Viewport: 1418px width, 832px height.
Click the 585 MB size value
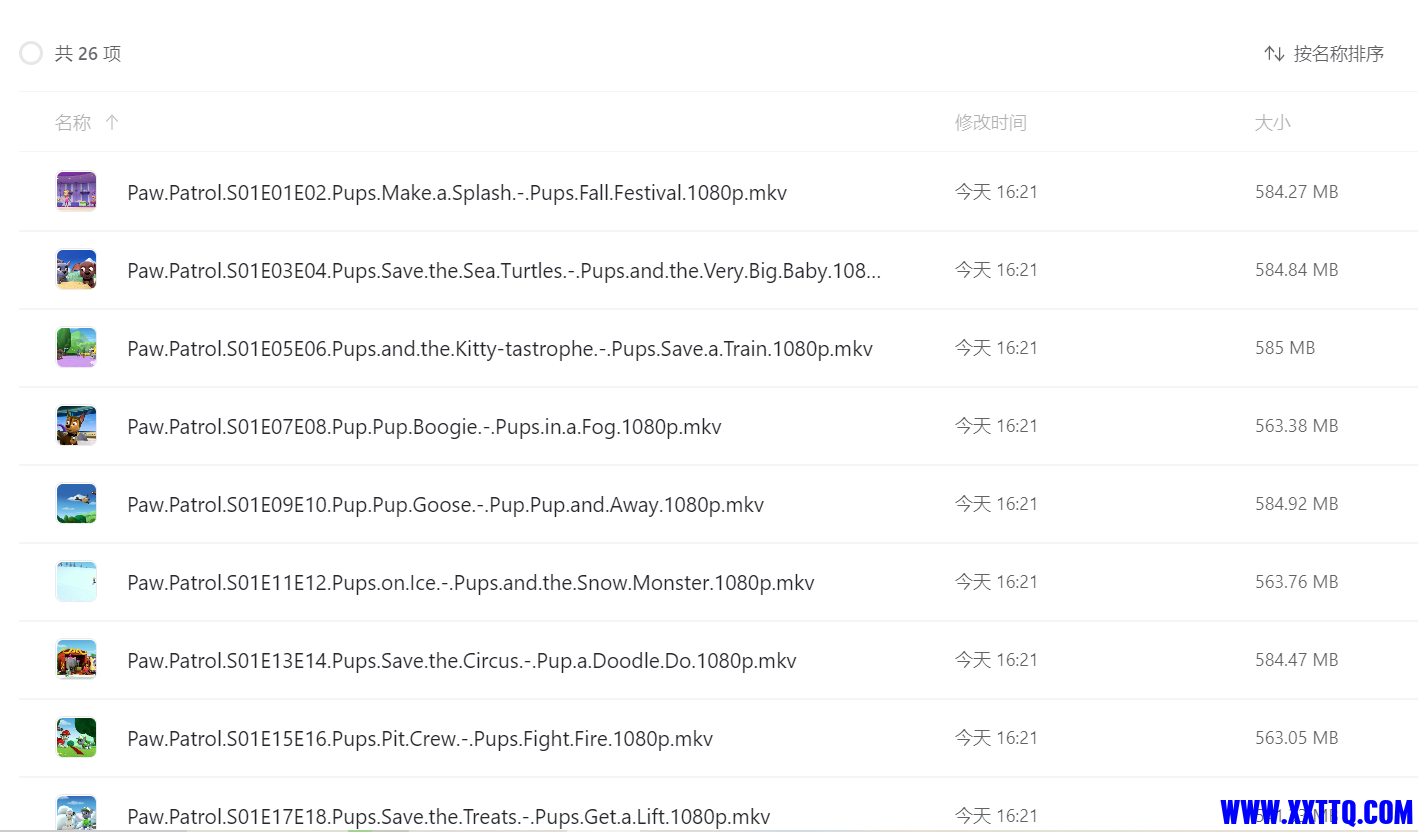tap(1285, 347)
